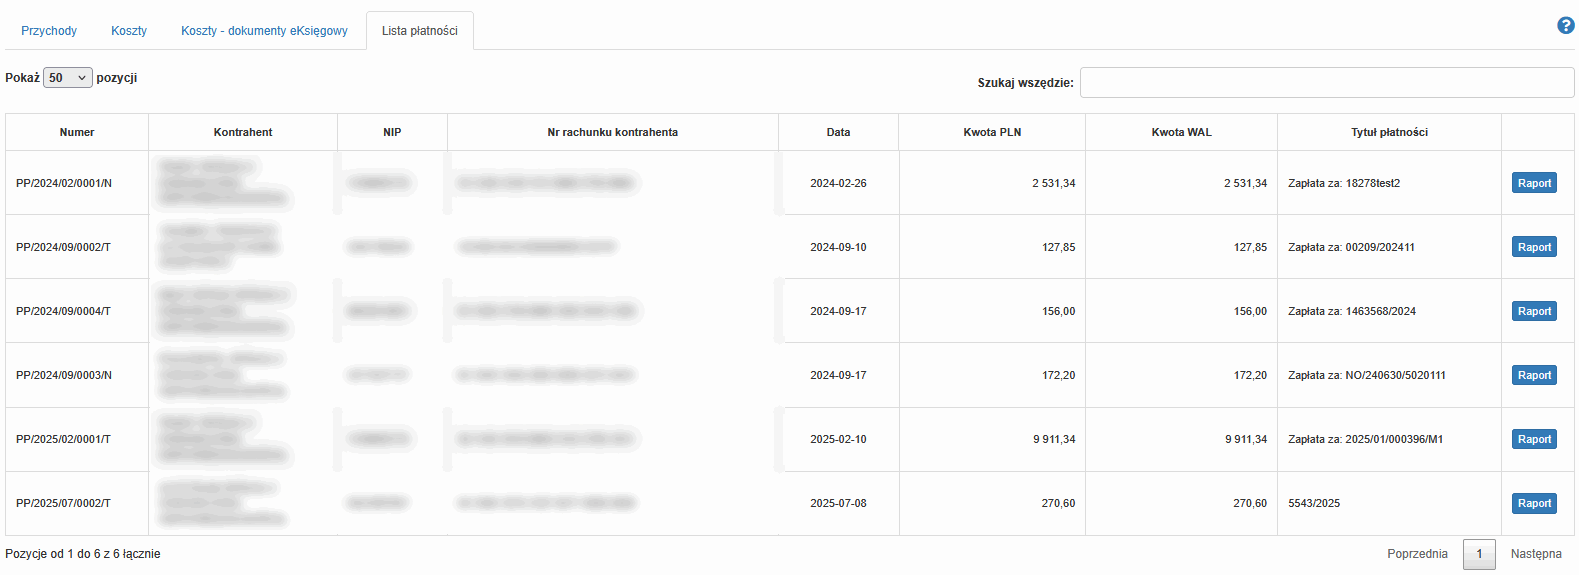Open Raport for payment PP/2024/02/0001/N
Viewport: 1579px width, 575px height.
tap(1534, 183)
